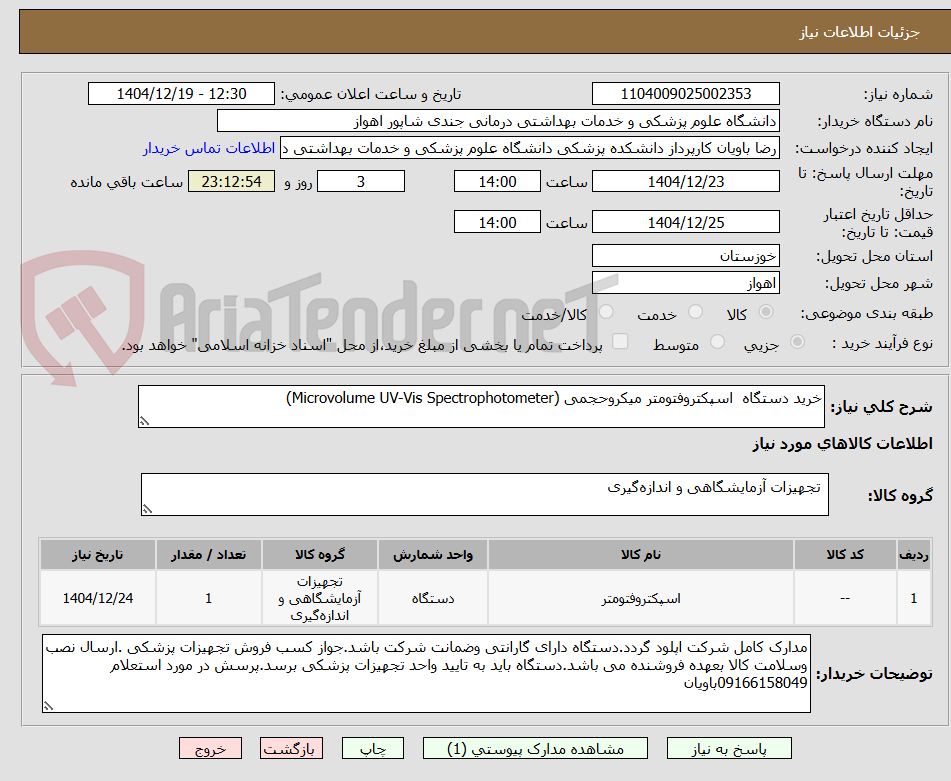Click the response deadline time 14:00 field
Viewport: 951px width, 781px height.
[x=497, y=181]
